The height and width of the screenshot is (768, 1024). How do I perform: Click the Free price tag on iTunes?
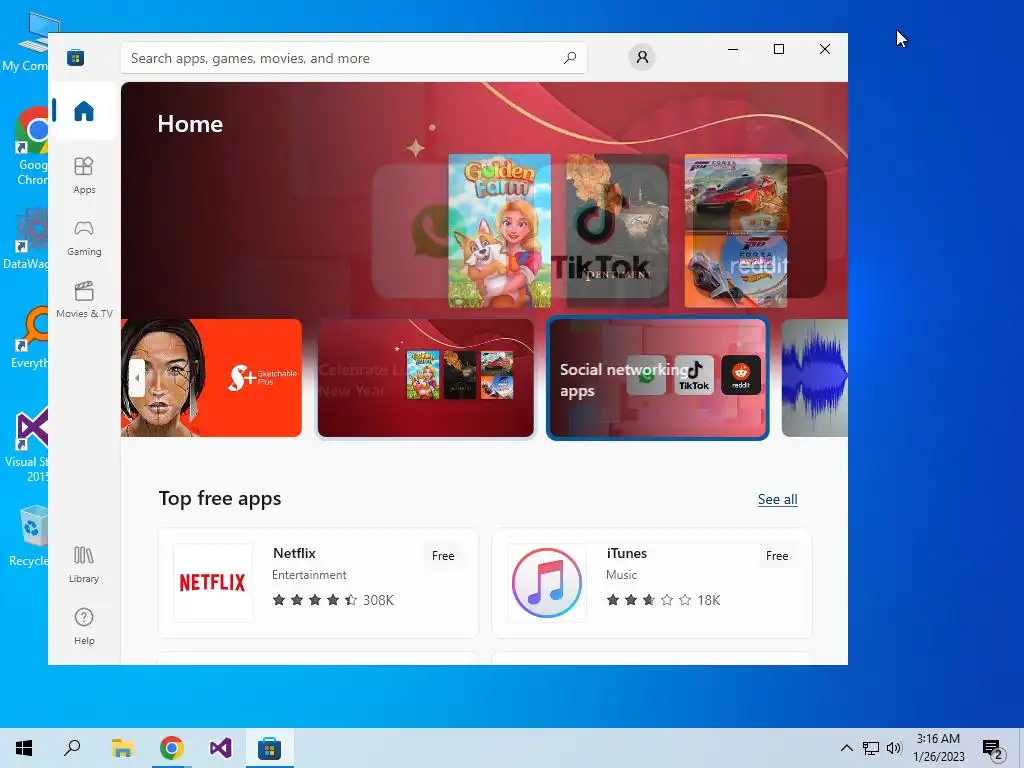click(x=777, y=556)
